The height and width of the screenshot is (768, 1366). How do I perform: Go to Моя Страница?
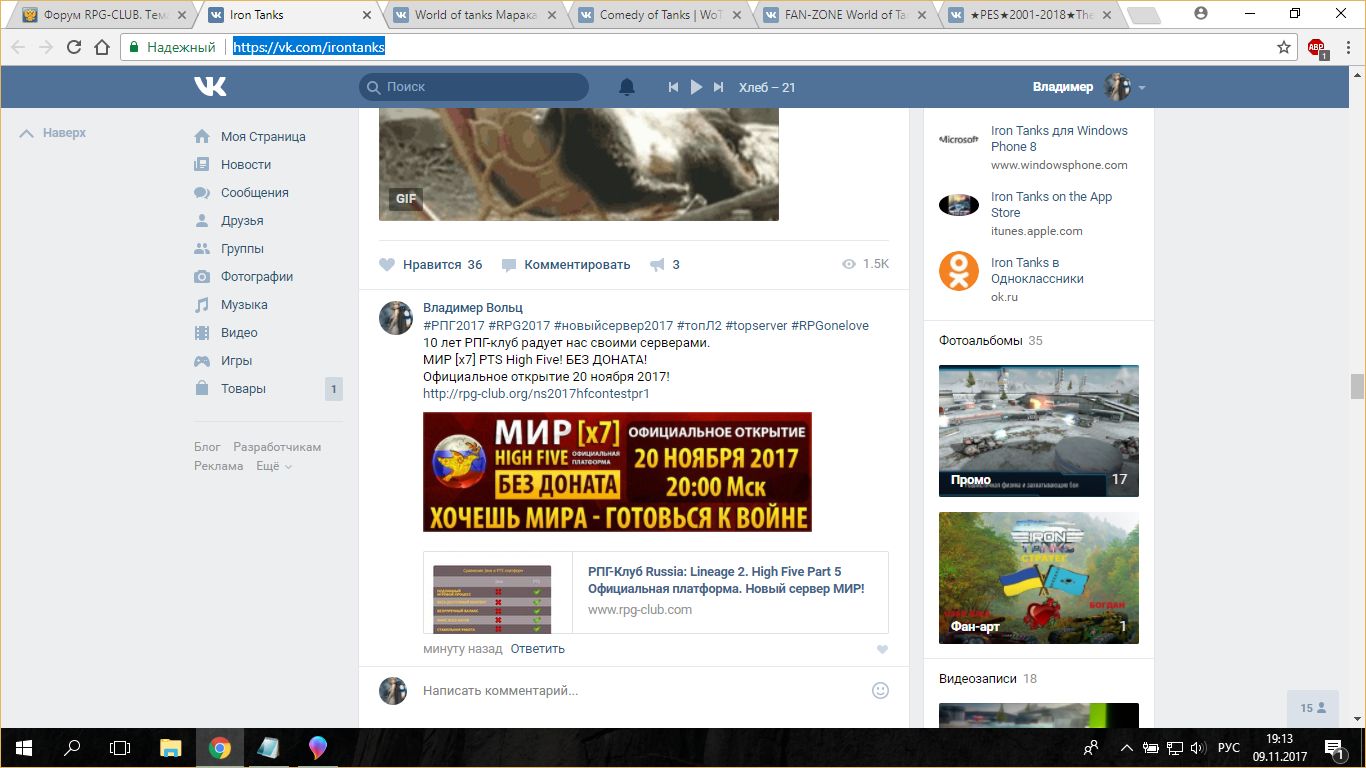click(263, 137)
